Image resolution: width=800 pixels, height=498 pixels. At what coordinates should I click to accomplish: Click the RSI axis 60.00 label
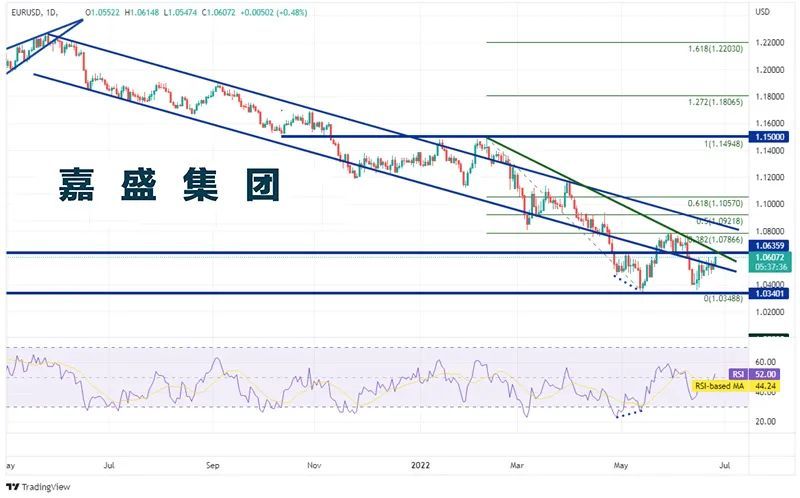point(765,362)
